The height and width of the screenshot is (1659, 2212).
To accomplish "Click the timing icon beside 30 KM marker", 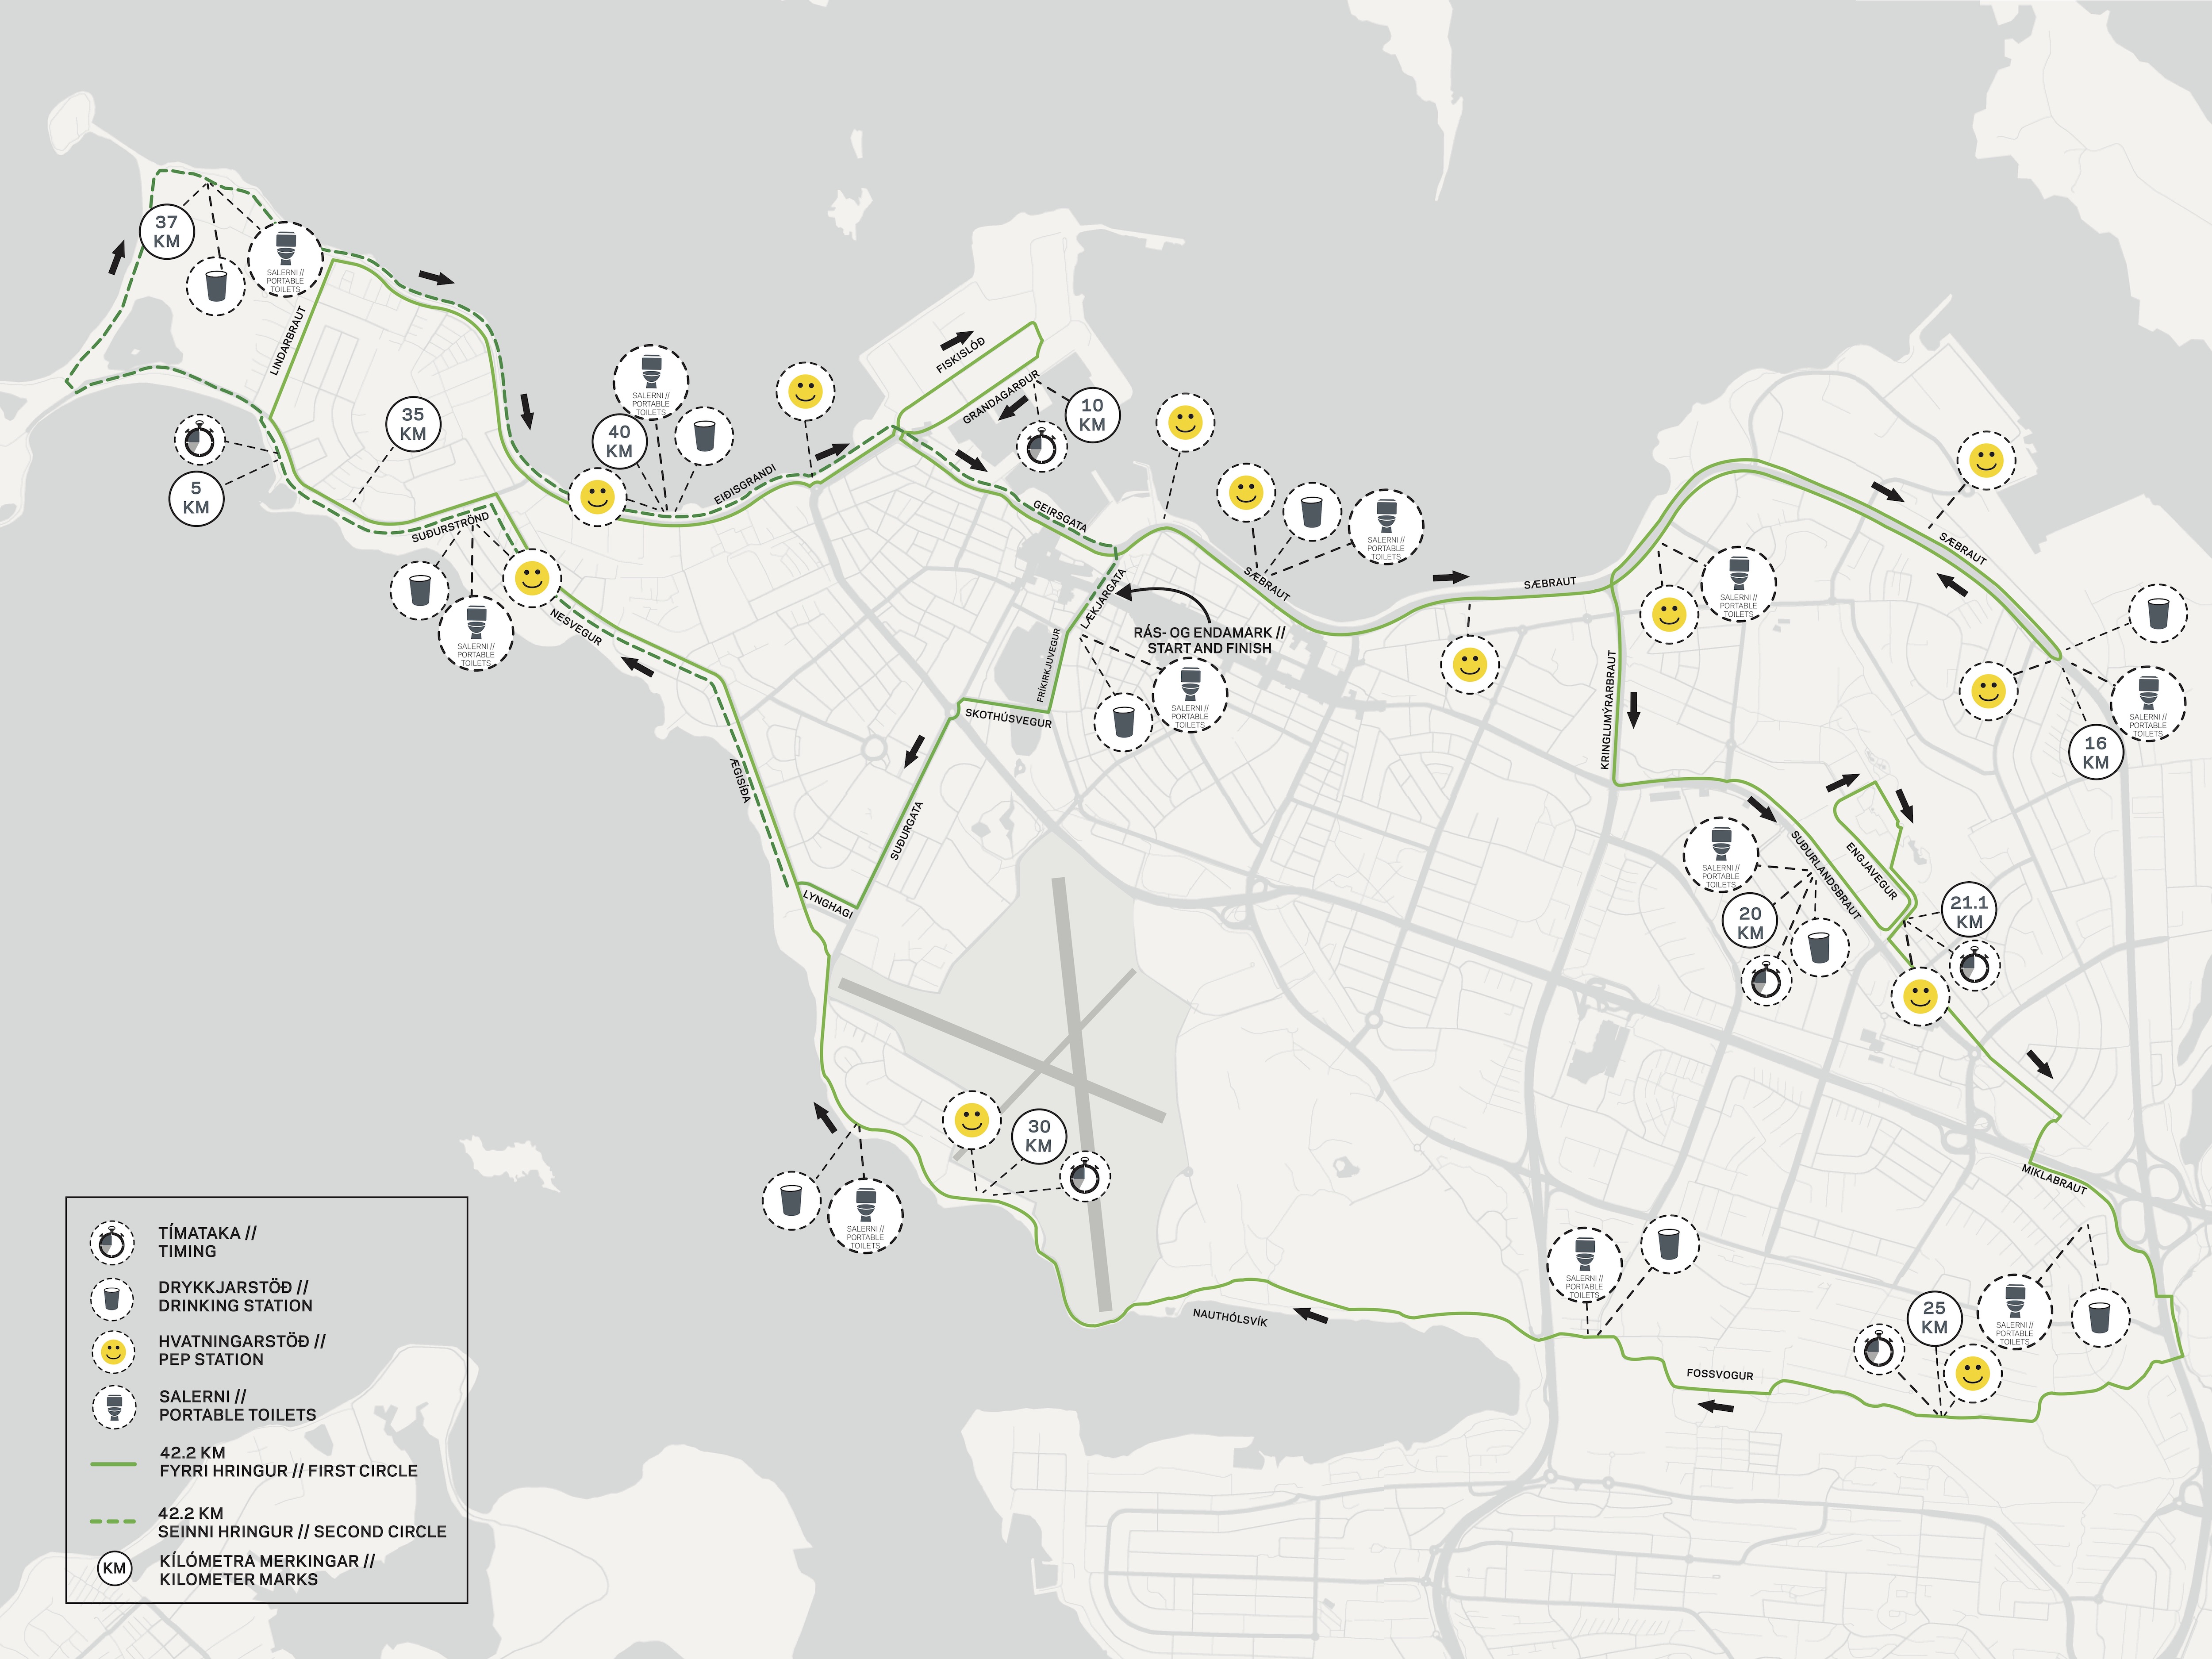I will tap(1085, 1177).
